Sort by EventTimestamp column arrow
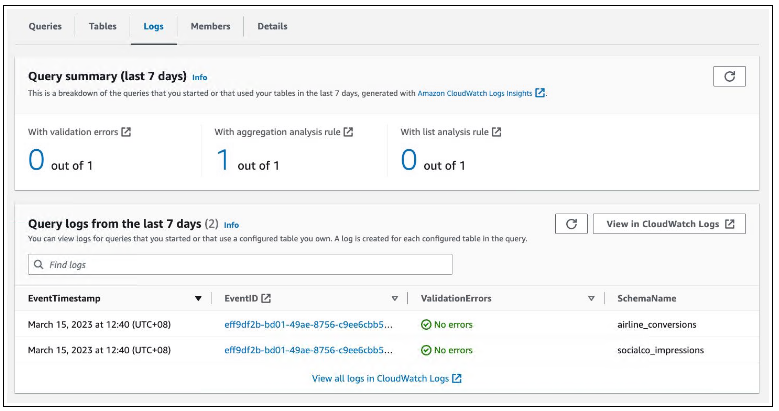This screenshot has width=779, height=411. click(198, 298)
